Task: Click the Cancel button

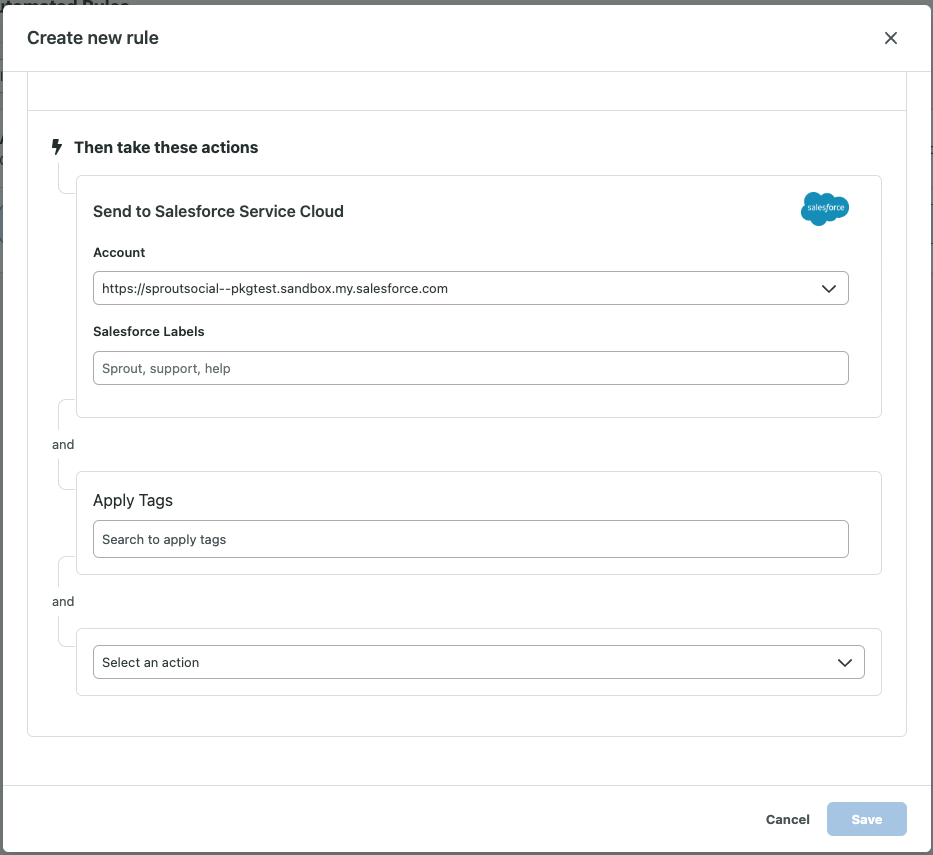Action: tap(787, 819)
